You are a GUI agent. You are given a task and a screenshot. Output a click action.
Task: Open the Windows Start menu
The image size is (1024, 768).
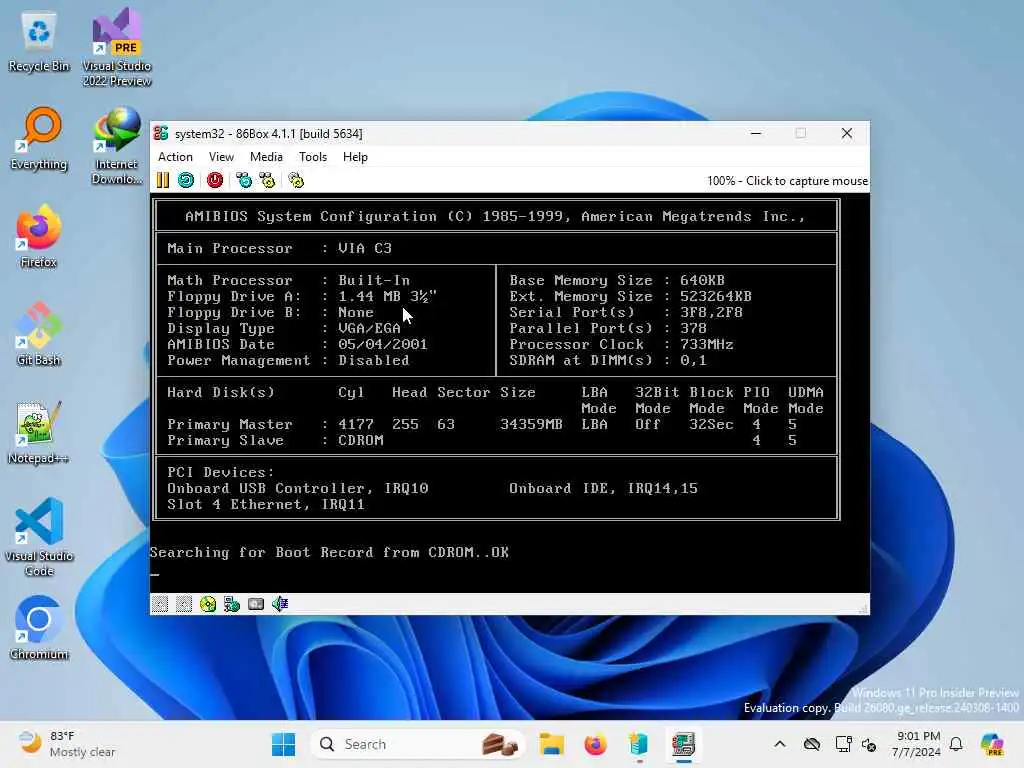pyautogui.click(x=283, y=744)
